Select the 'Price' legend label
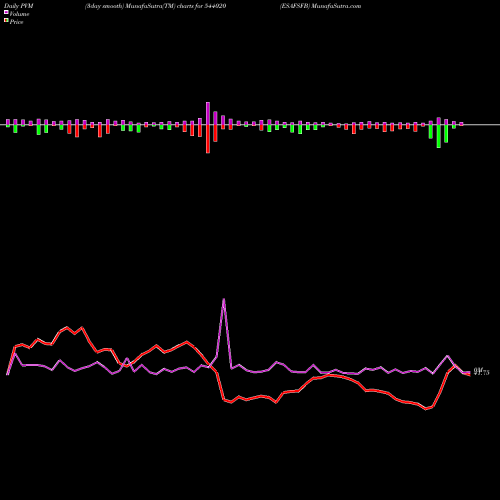 [x=16, y=22]
